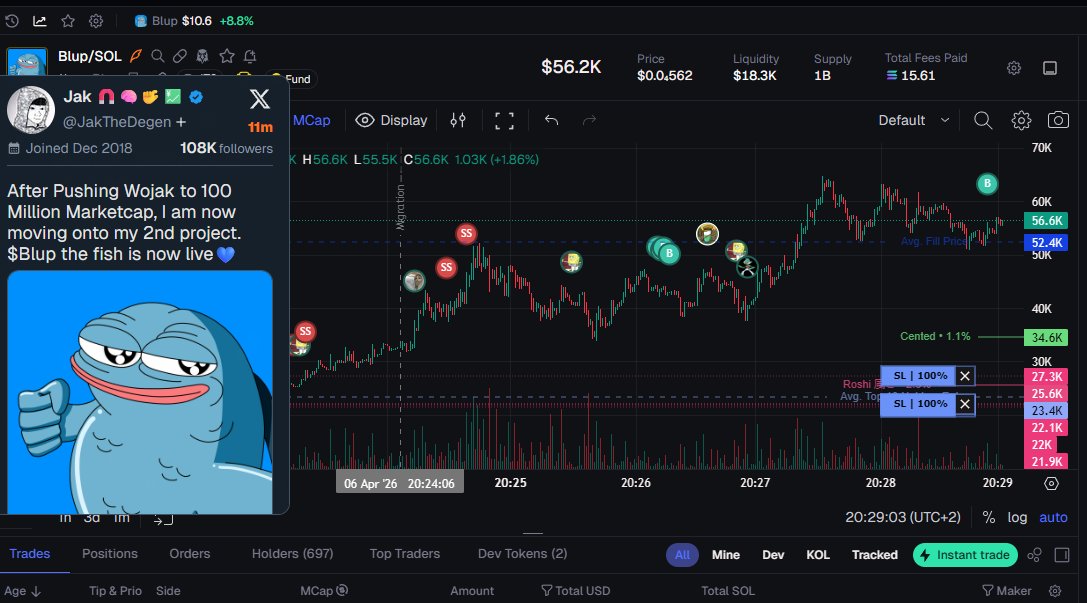Select the All trades filter
Image resolution: width=1087 pixels, height=603 pixels.
(682, 554)
